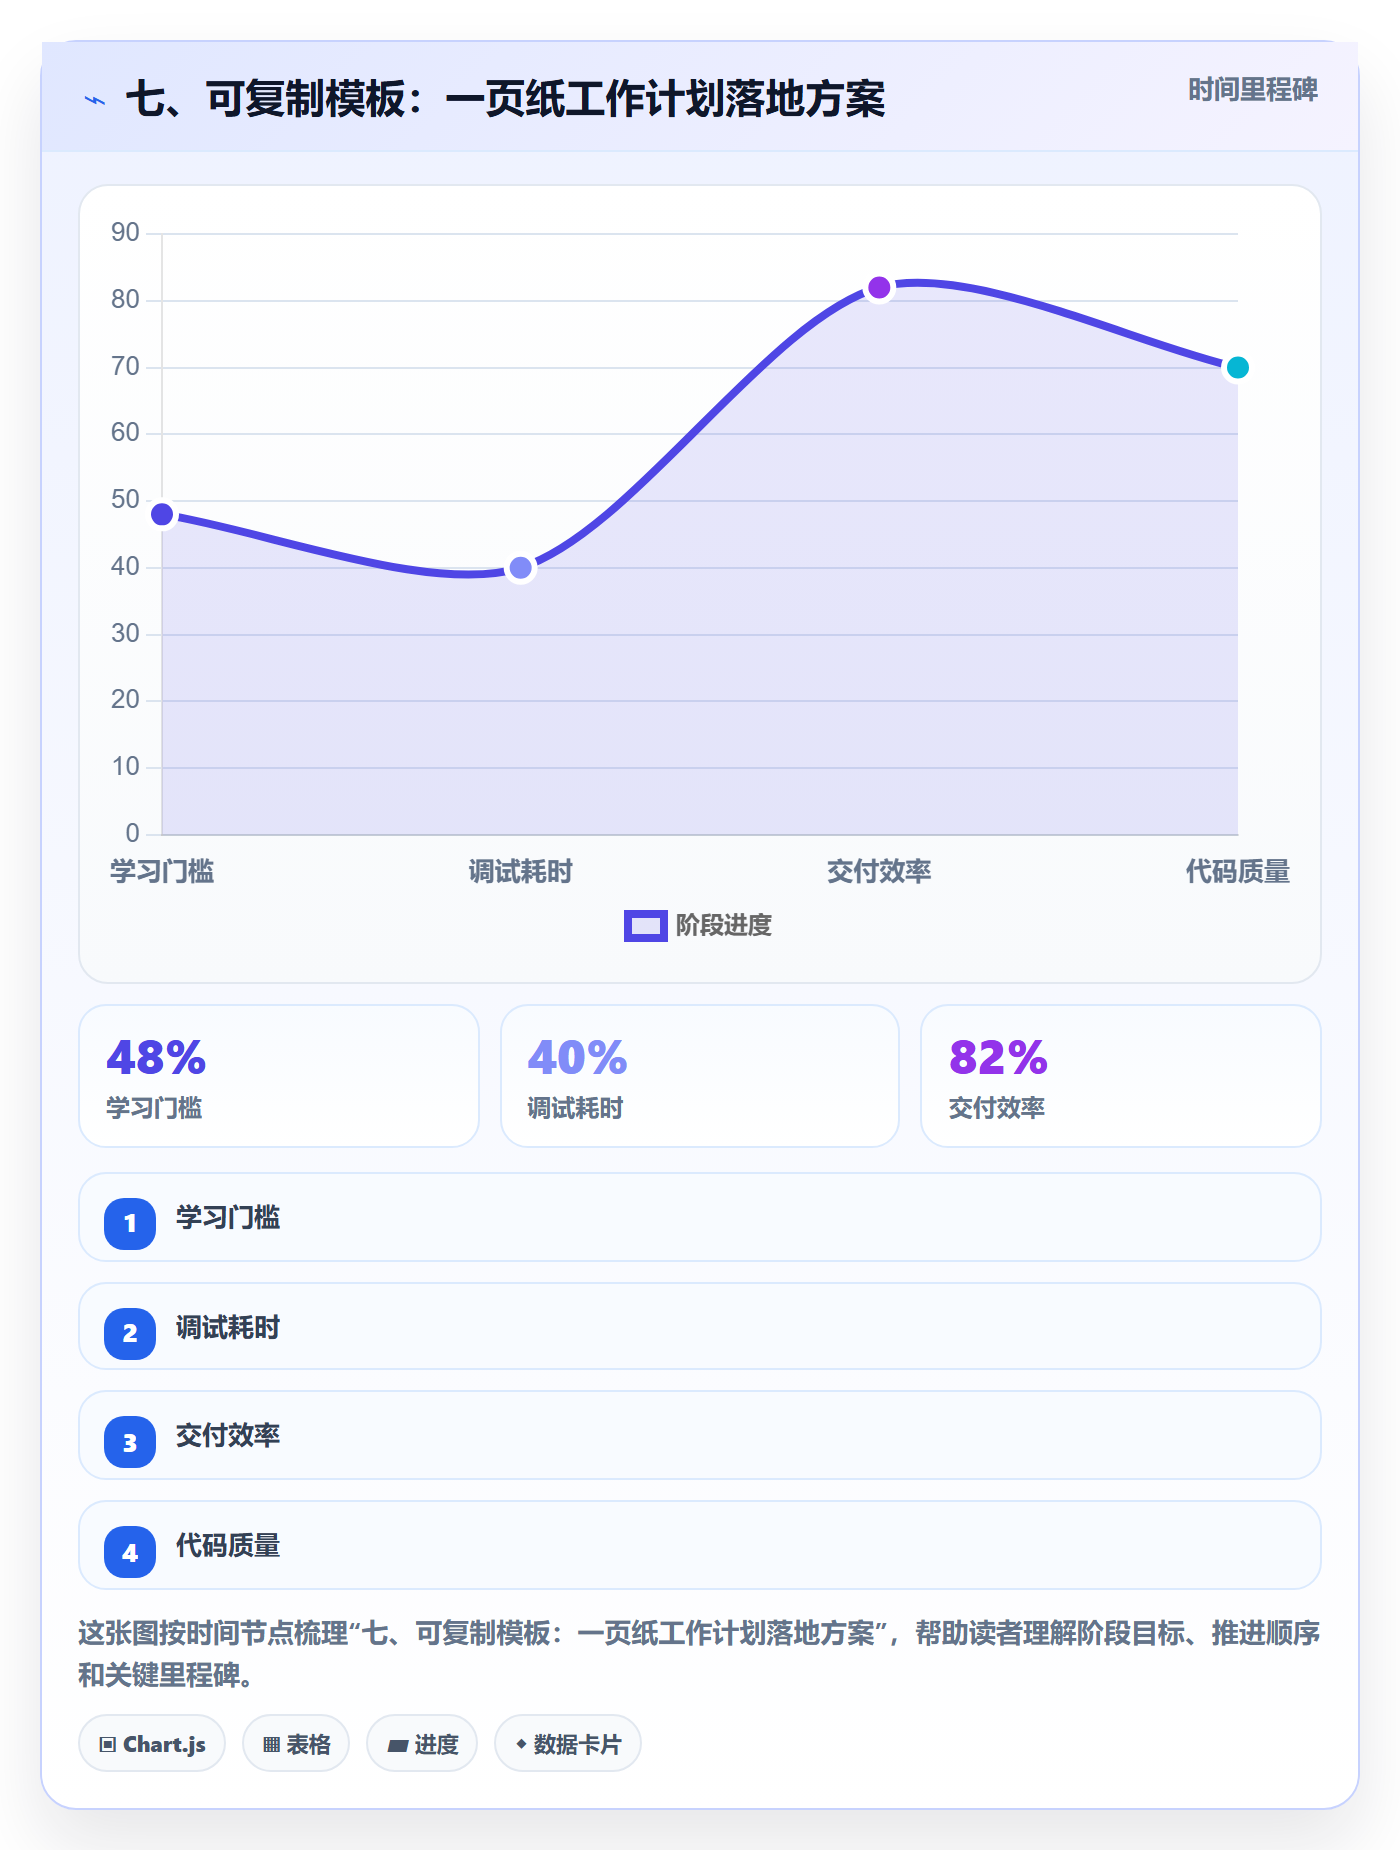Screen dimensions: 1400x1850
Task: Click the number 4 badge for 代码质量
Action: point(130,1552)
